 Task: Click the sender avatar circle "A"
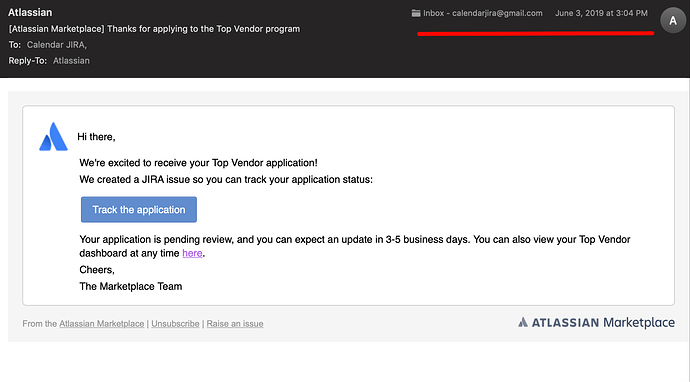point(673,20)
